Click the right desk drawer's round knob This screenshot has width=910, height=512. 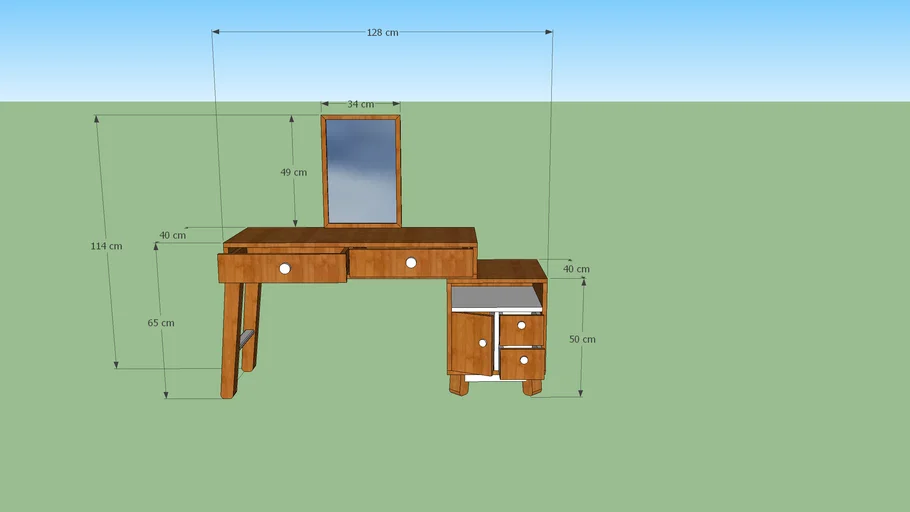(411, 263)
